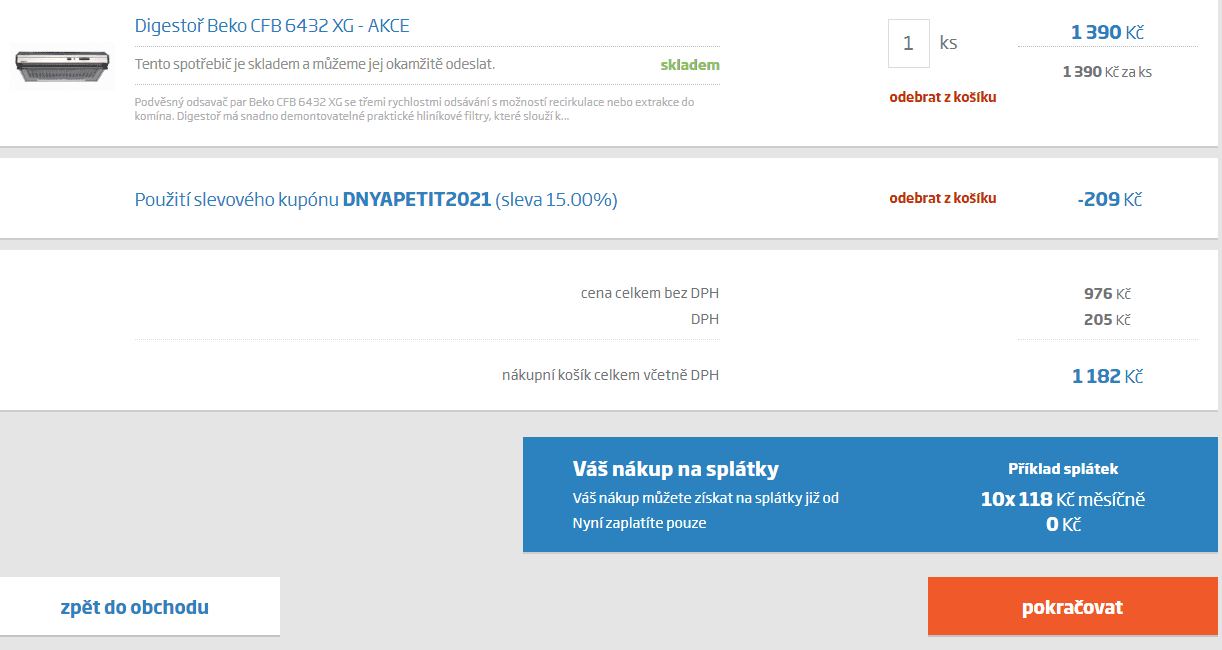Image resolution: width=1222 pixels, height=650 pixels.
Task: Edit the quantity field showing 1
Action: point(908,44)
